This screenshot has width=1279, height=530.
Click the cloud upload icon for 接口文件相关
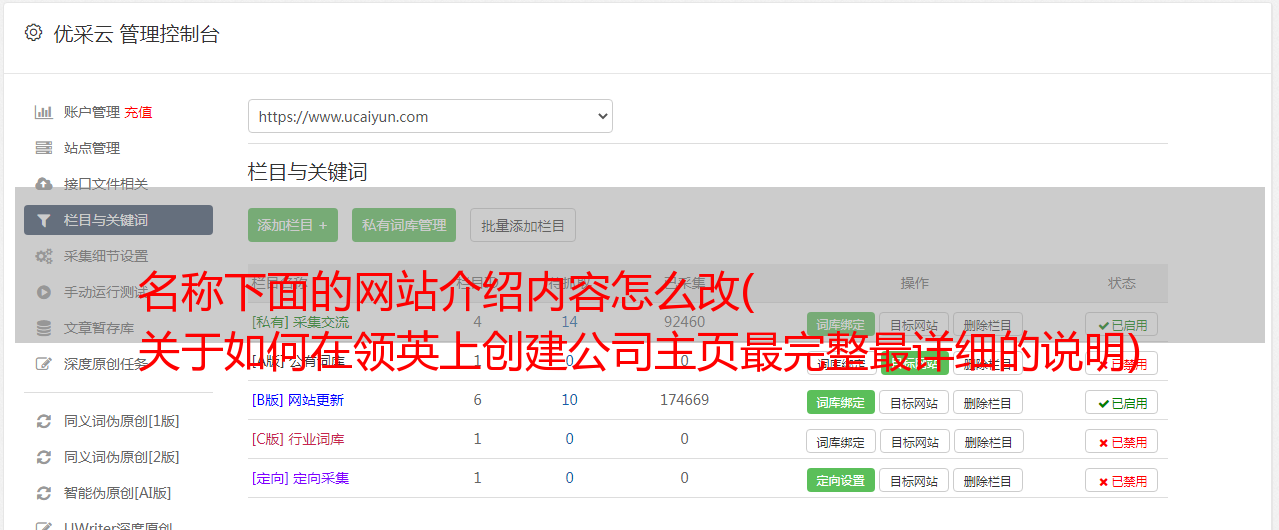point(43,184)
